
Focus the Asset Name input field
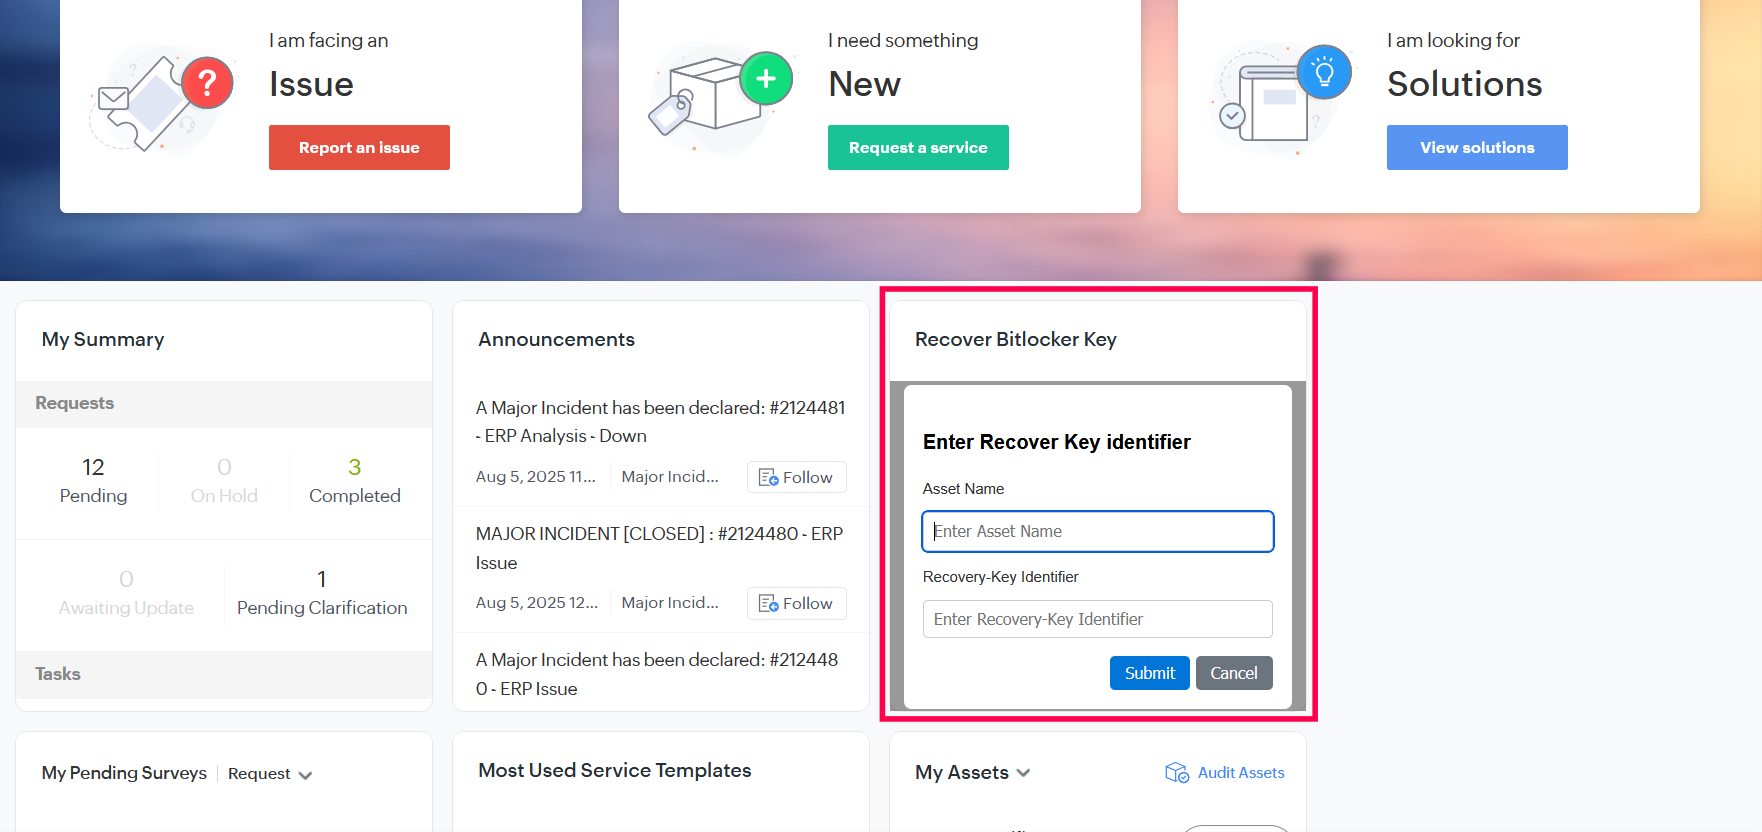(1098, 531)
